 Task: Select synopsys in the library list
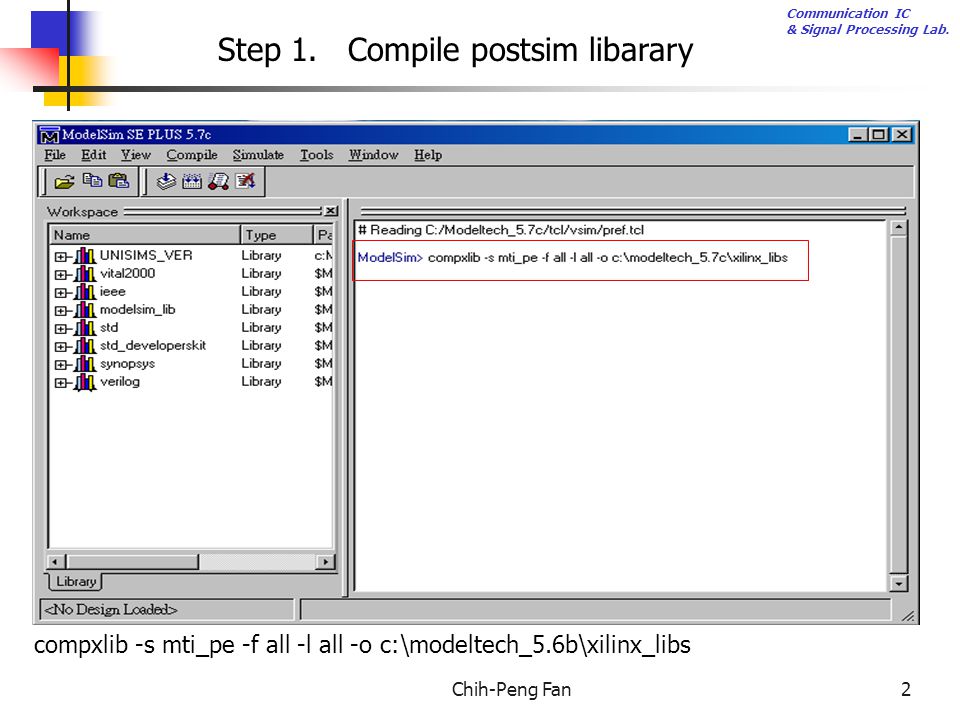pos(127,364)
